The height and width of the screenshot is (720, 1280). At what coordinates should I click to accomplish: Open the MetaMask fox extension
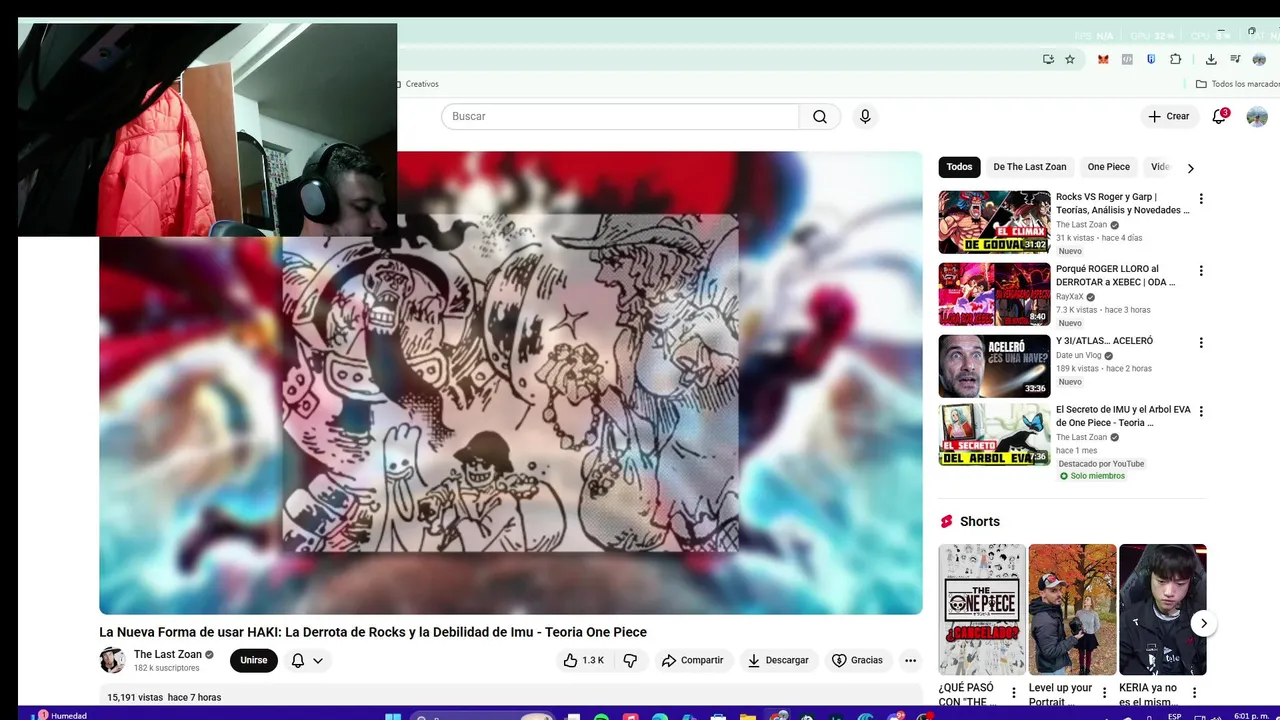[1103, 59]
